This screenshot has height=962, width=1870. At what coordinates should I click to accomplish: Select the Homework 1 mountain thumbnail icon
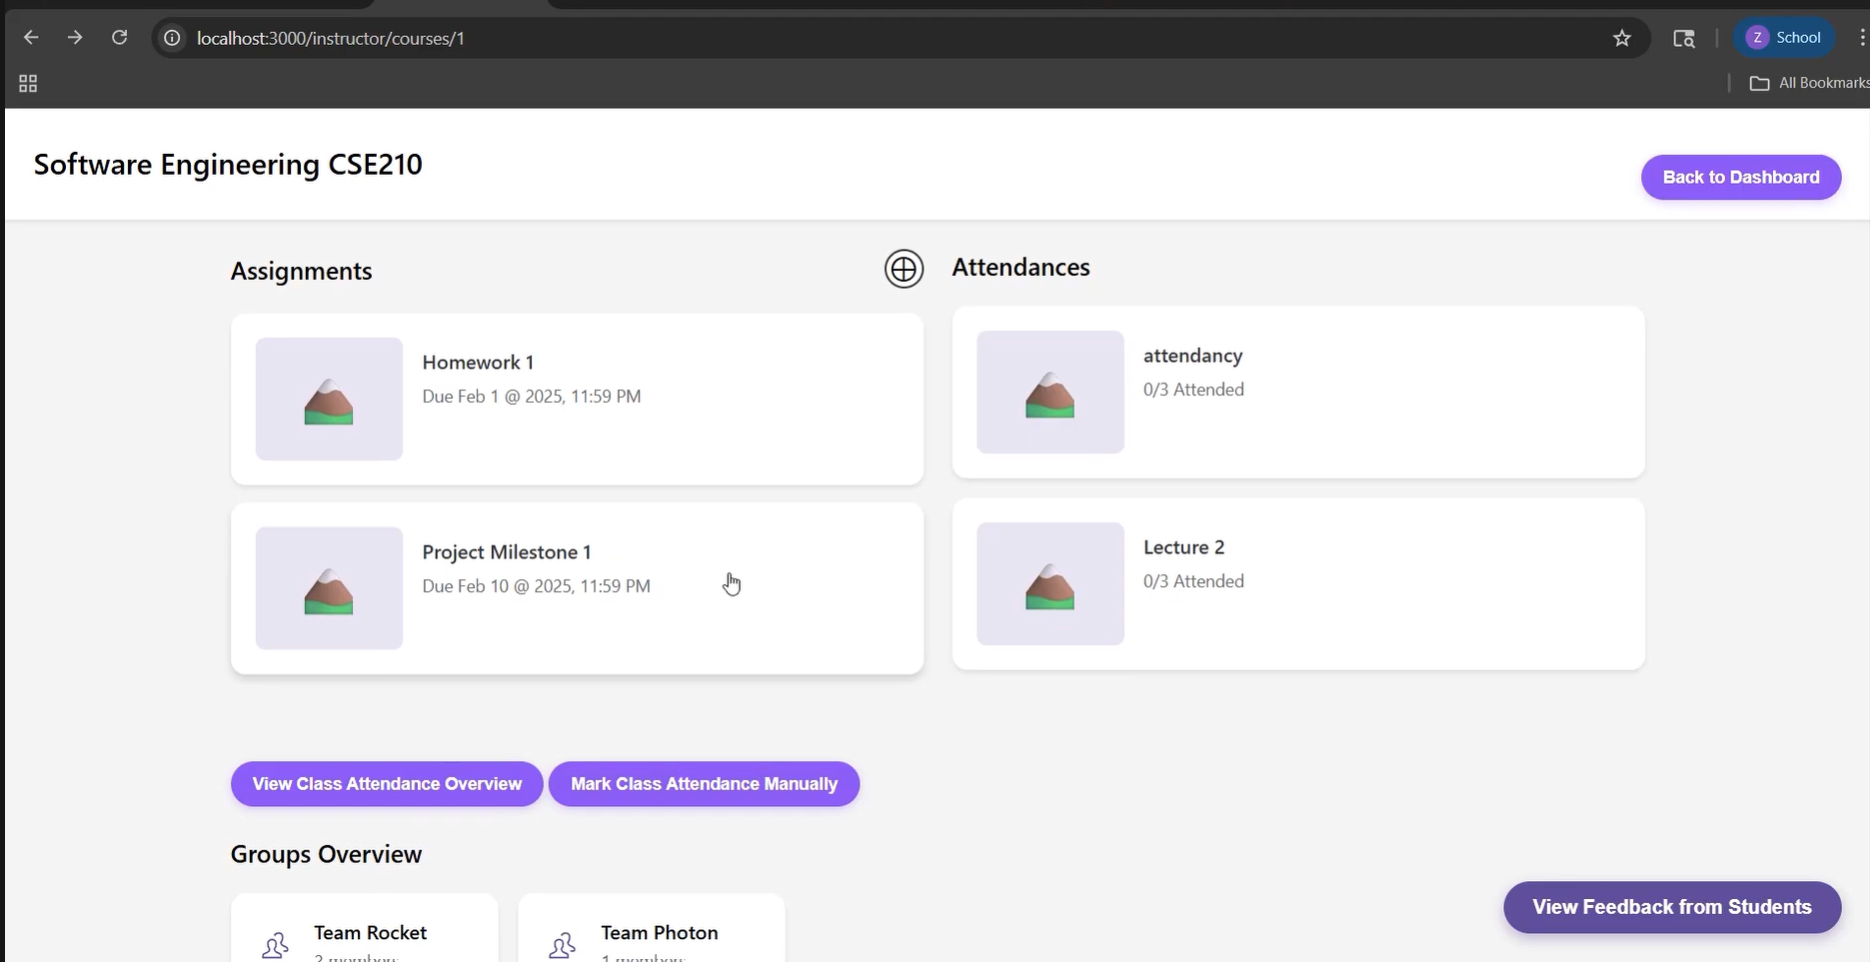click(x=328, y=399)
